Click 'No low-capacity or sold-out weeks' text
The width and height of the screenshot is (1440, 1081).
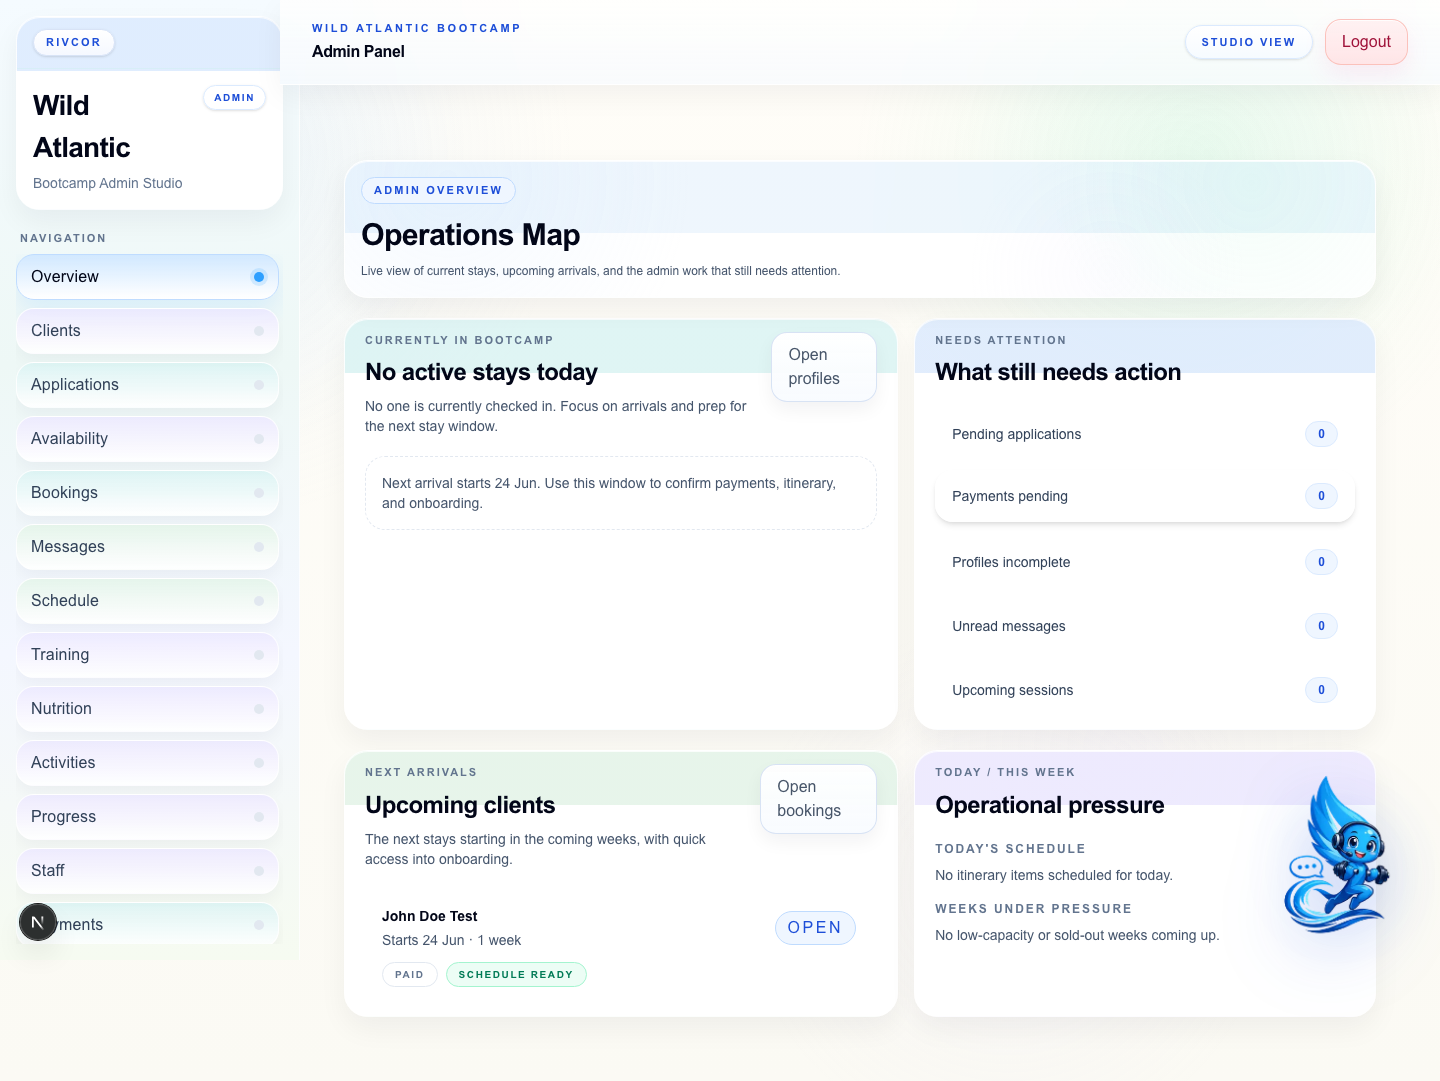[1077, 935]
